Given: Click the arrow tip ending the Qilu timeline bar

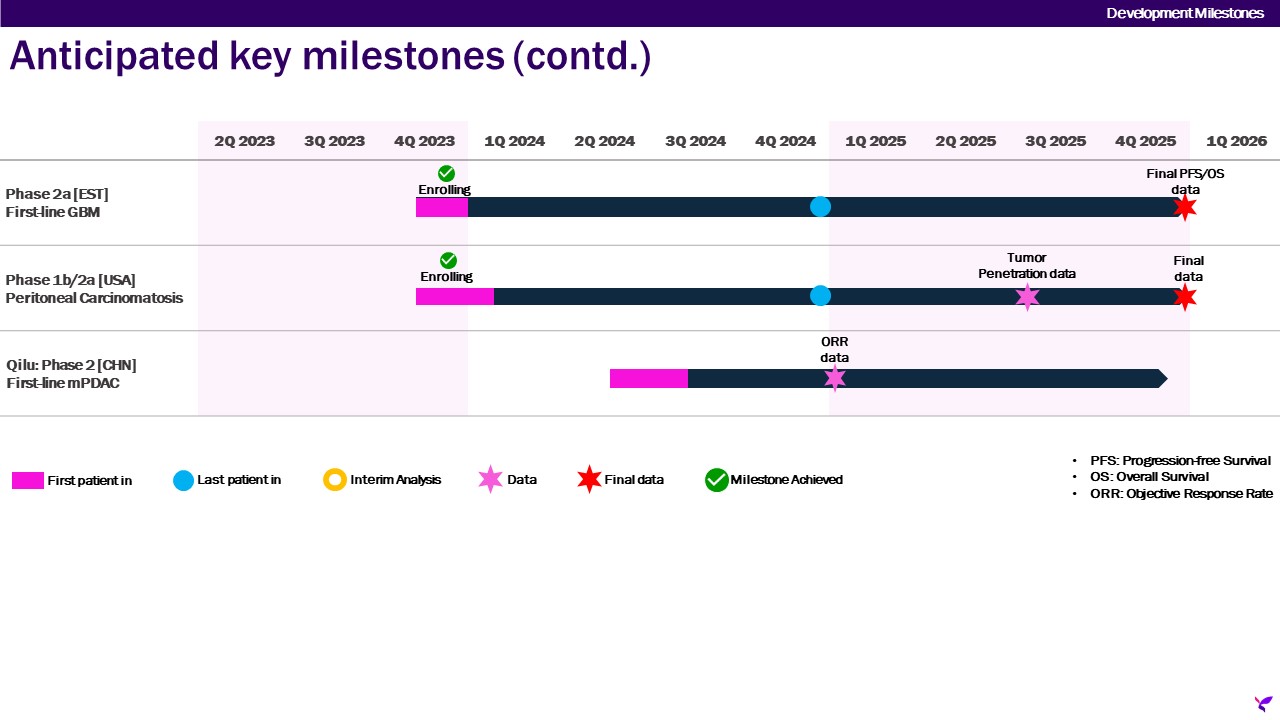Looking at the screenshot, I should point(1161,378).
